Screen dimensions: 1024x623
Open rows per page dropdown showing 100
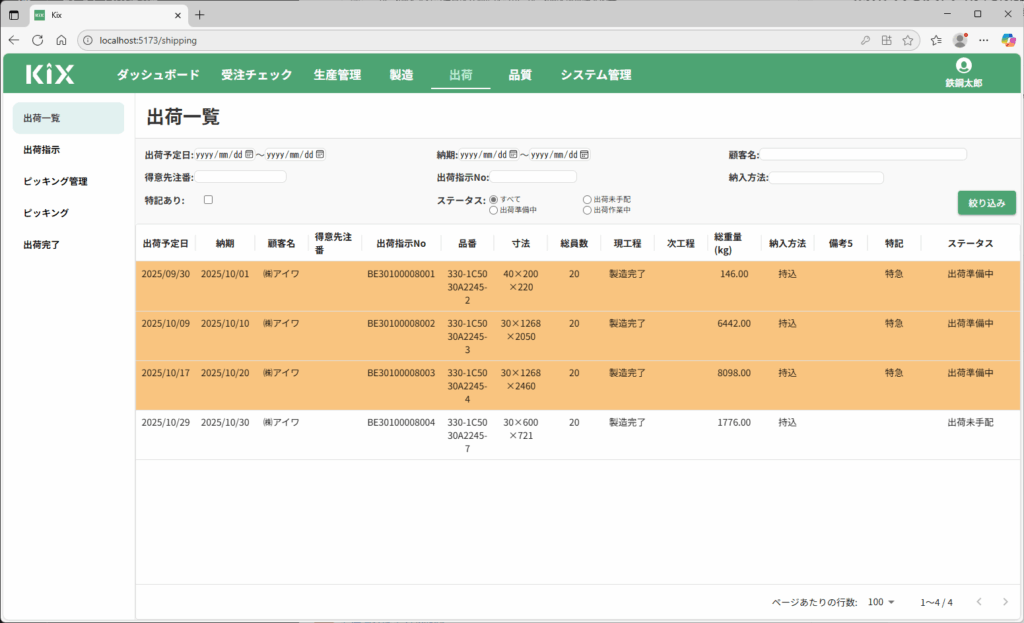[882, 602]
